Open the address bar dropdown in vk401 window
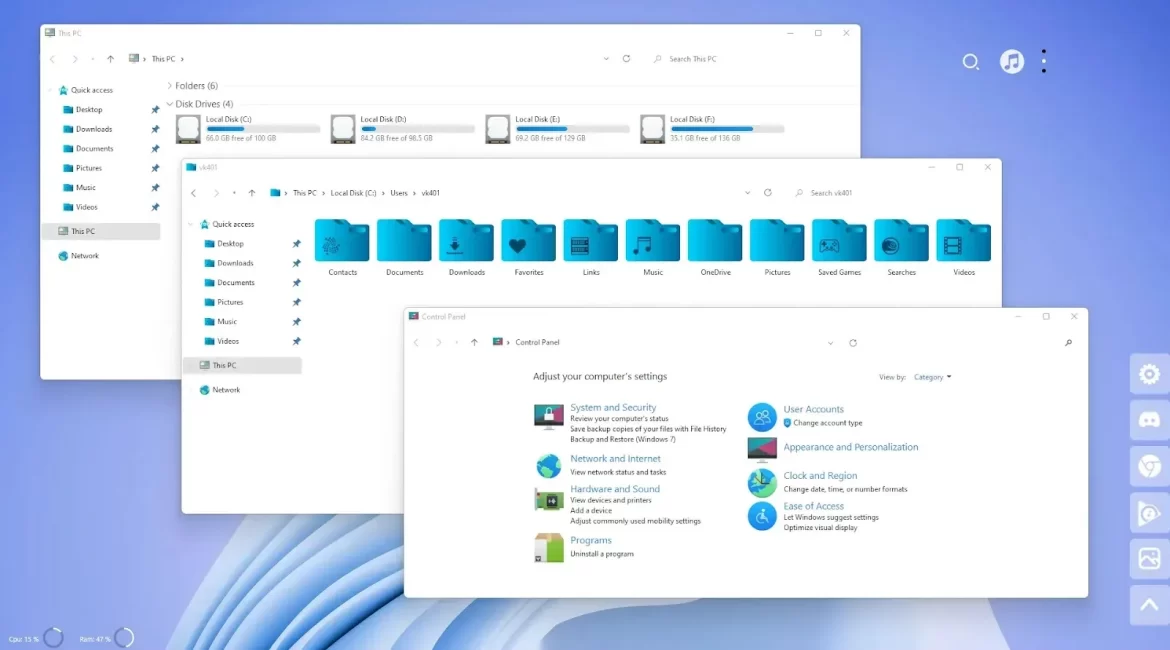The height and width of the screenshot is (650, 1170). click(x=747, y=193)
